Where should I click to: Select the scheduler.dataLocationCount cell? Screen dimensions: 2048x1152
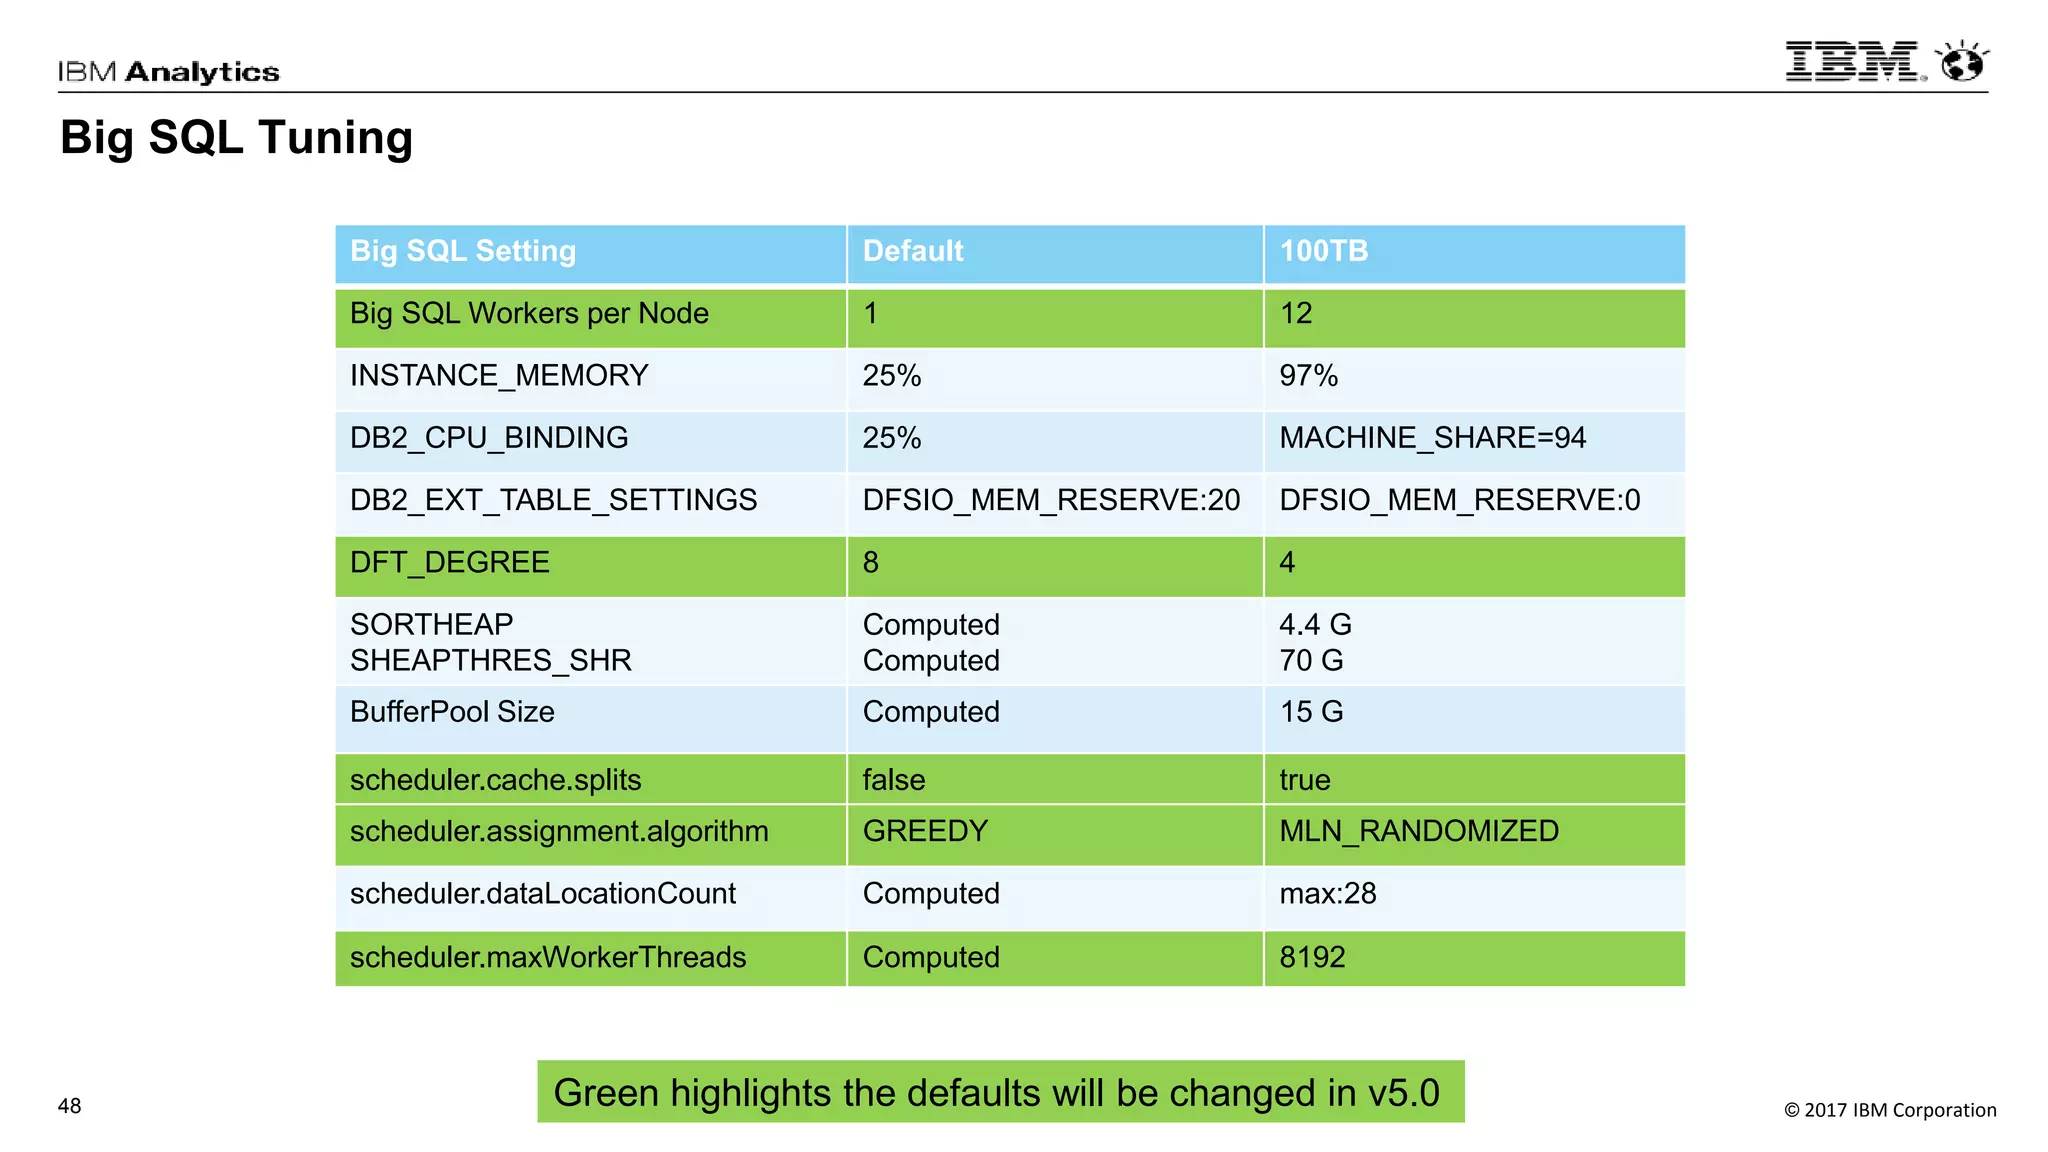coord(591,897)
